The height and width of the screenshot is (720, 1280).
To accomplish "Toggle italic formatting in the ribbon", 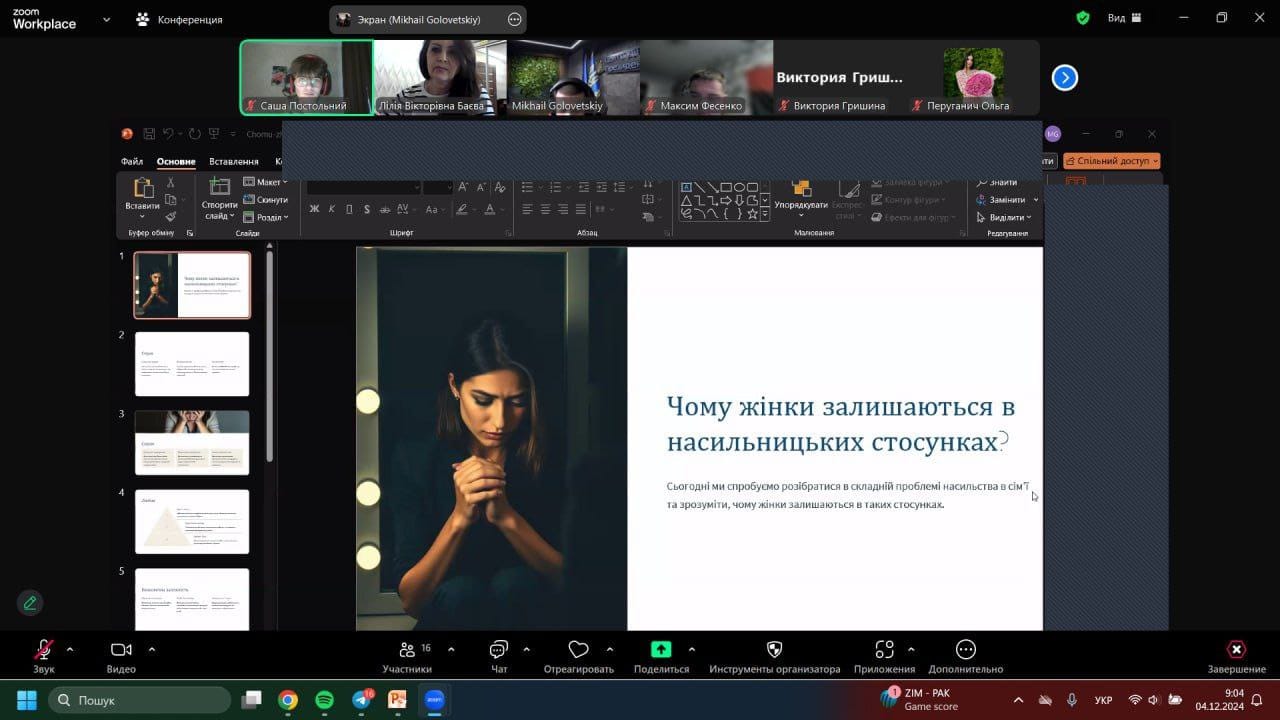I will [331, 209].
